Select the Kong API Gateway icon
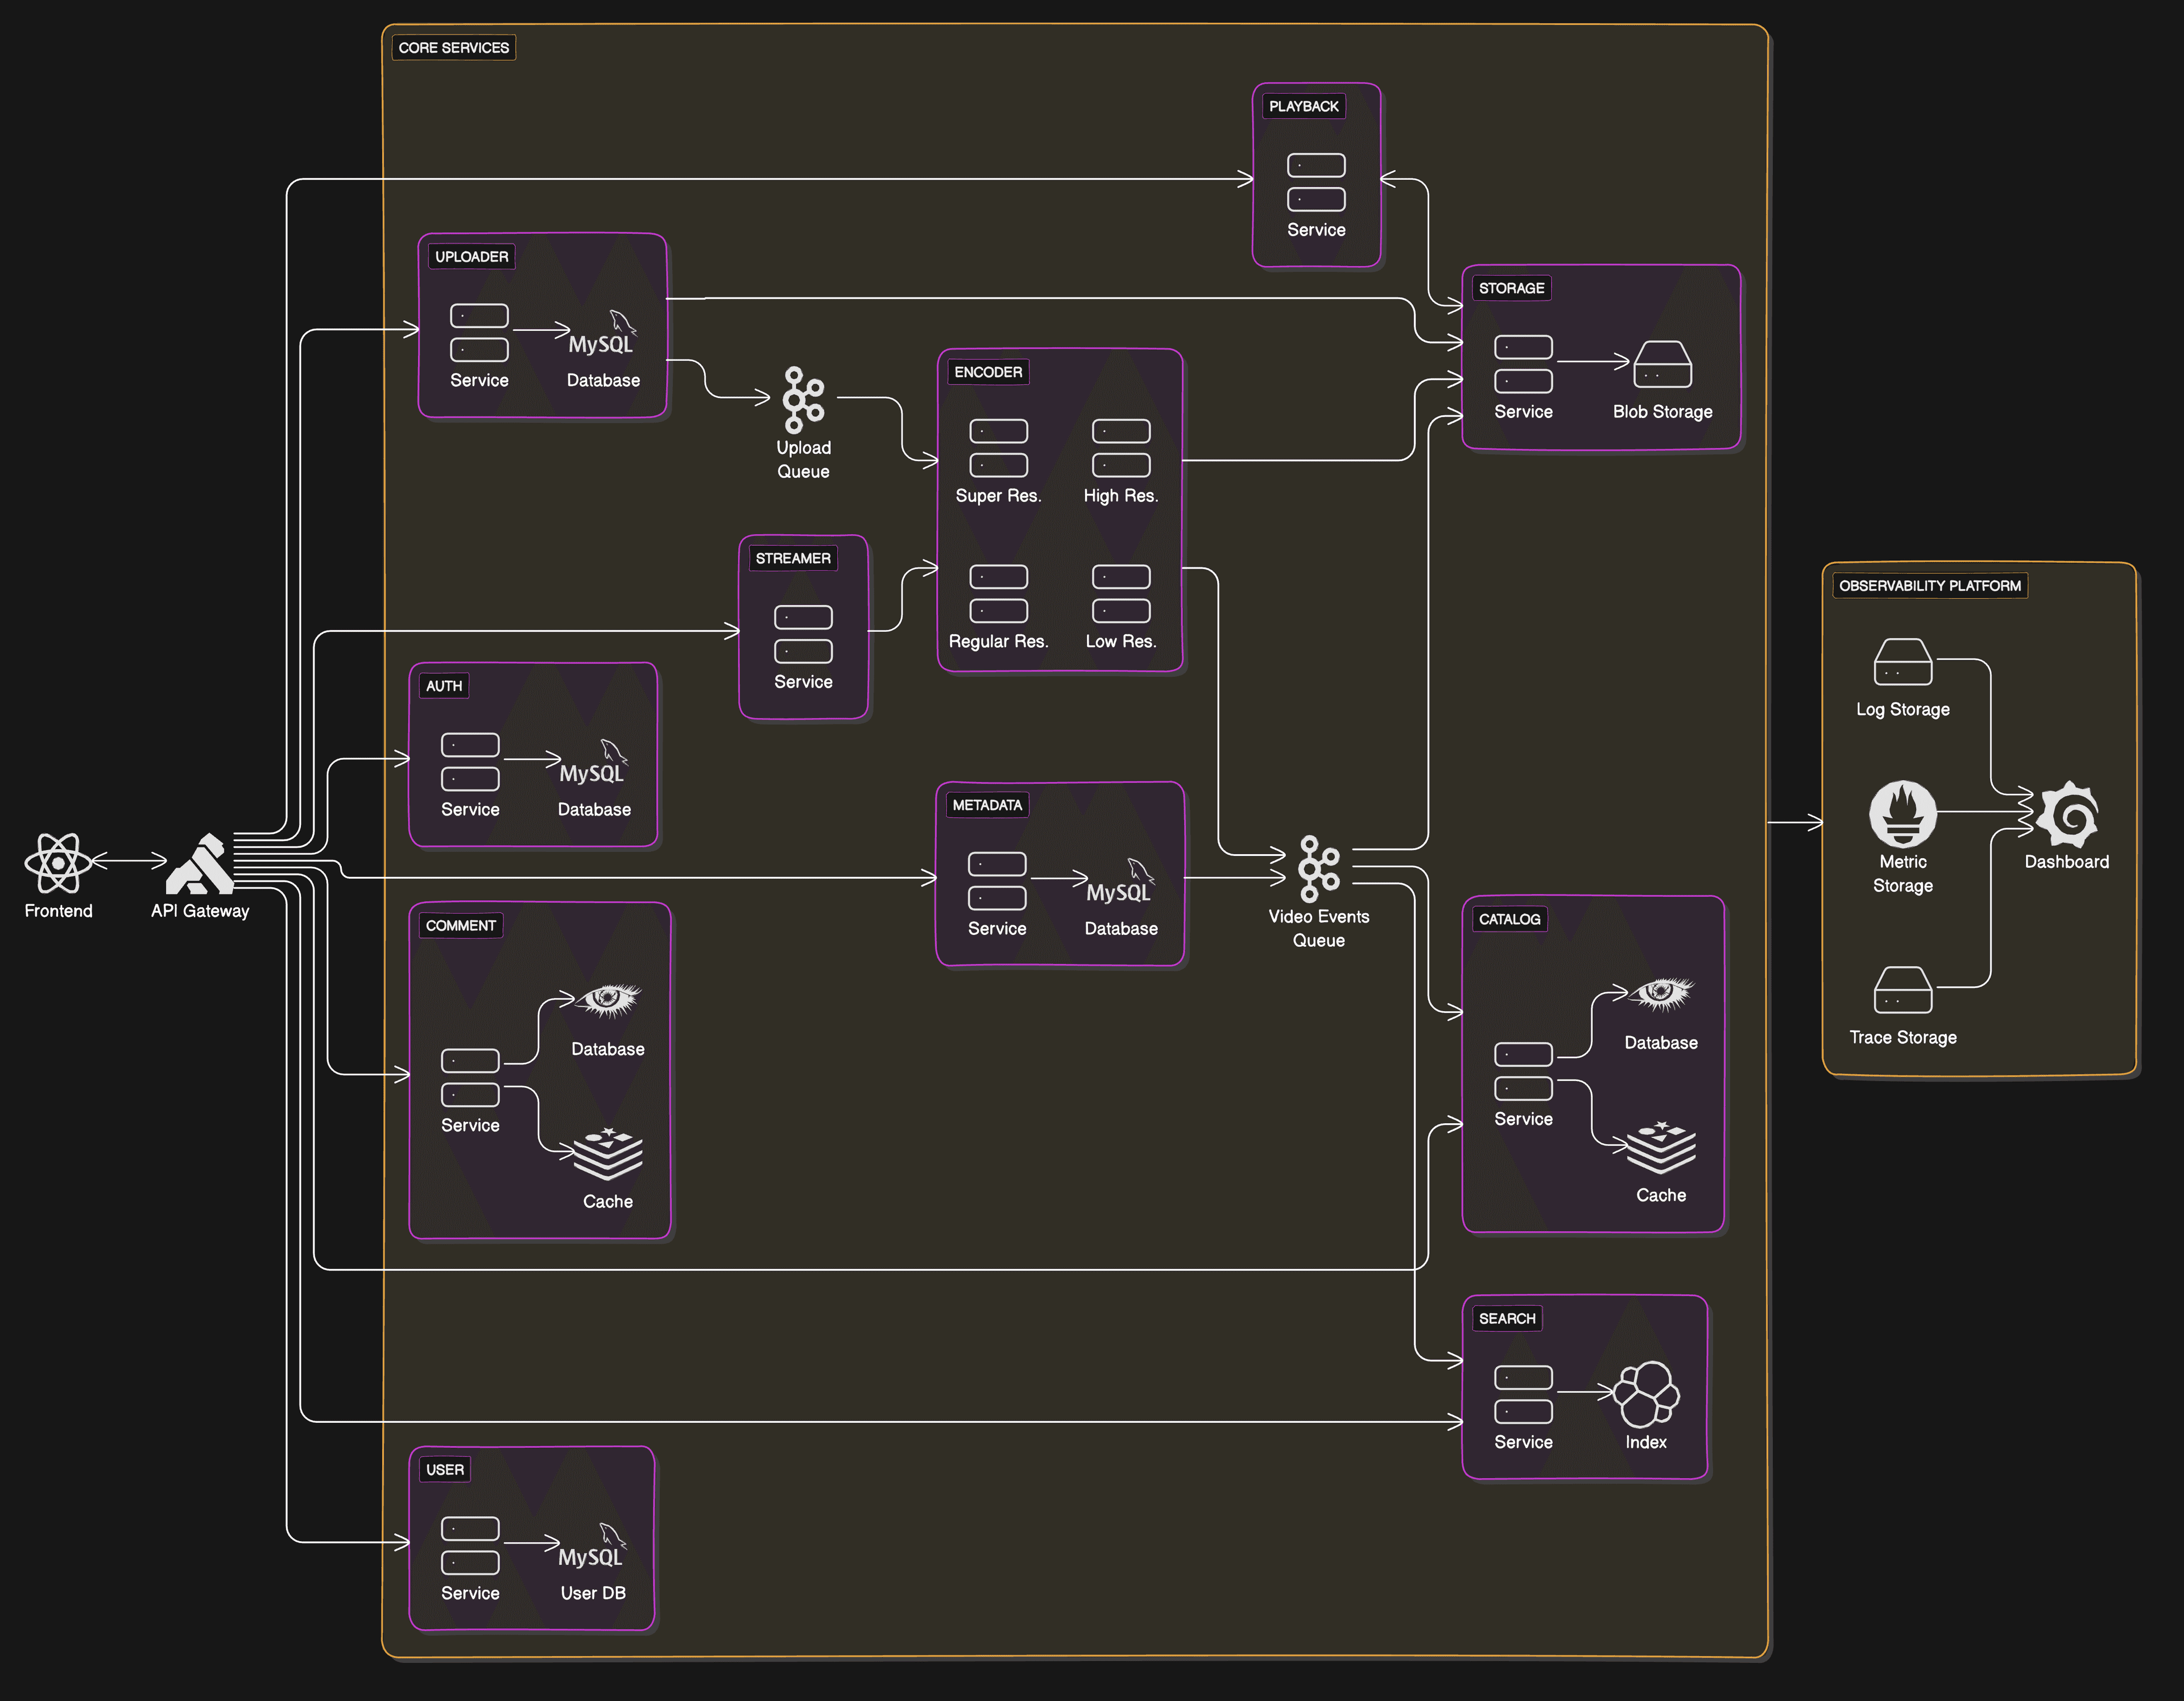The image size is (2184, 1701). 200,863
